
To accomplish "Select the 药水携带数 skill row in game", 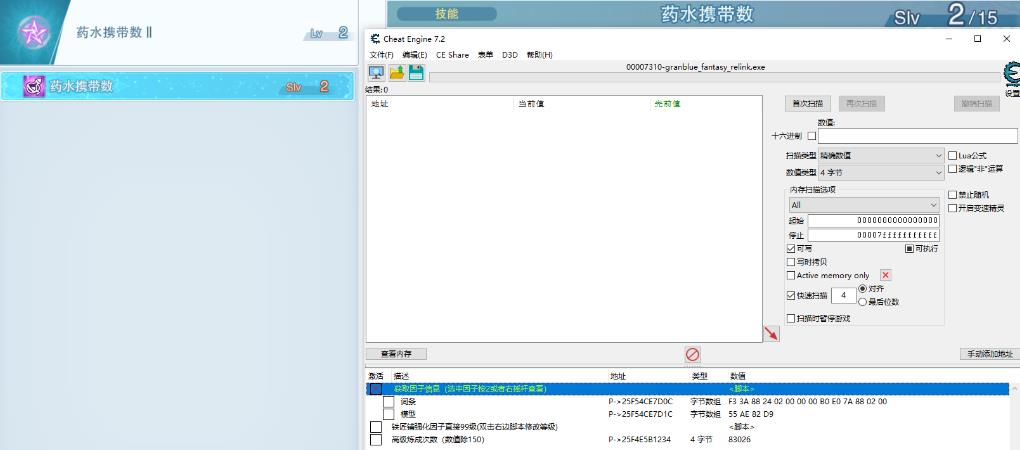I will (178, 86).
